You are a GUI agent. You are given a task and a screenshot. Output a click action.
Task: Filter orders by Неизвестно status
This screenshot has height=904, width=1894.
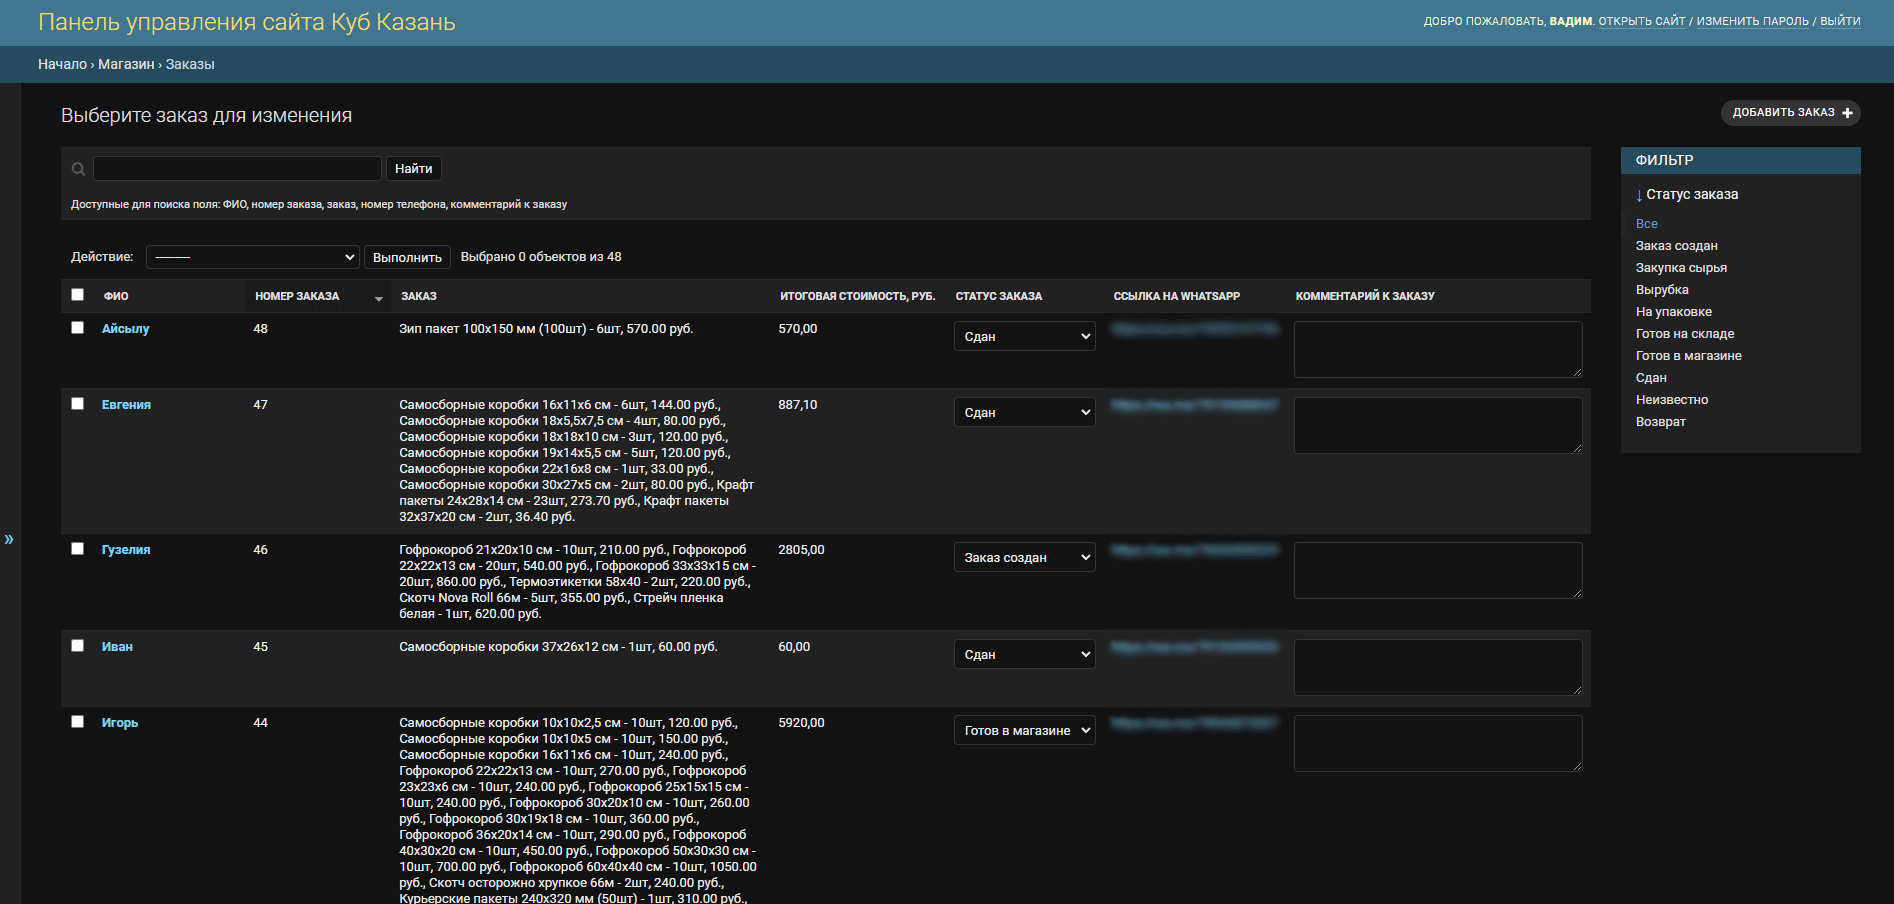pos(1672,400)
